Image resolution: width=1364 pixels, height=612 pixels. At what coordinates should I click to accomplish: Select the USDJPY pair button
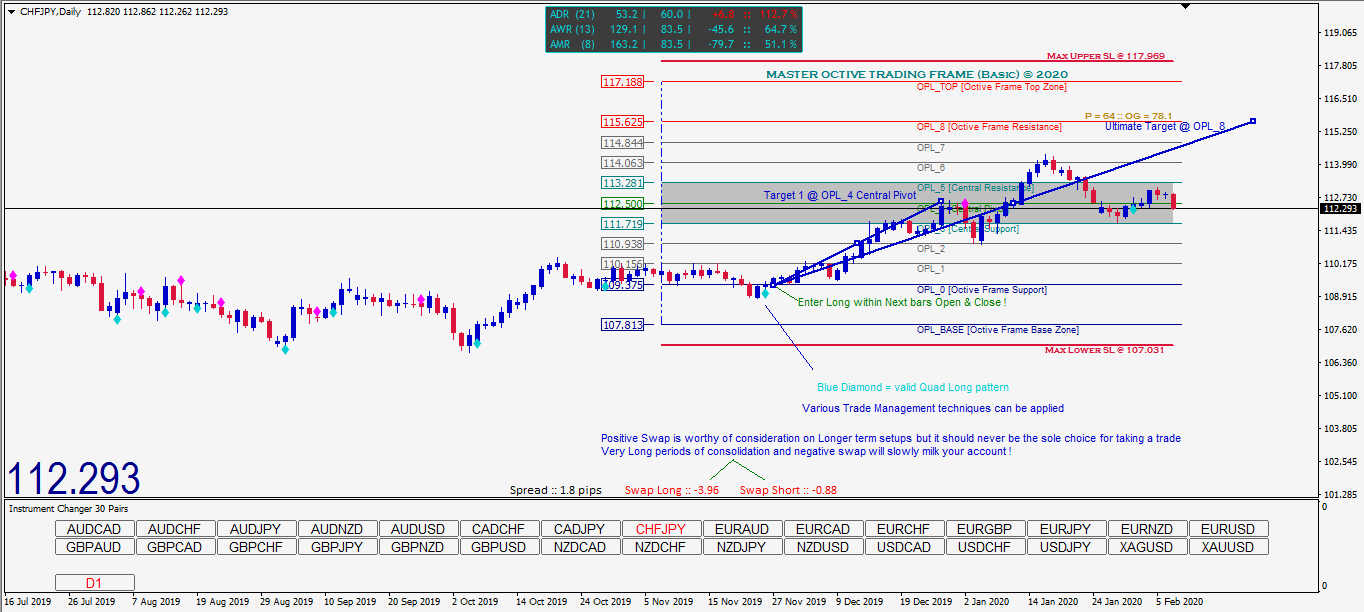click(x=1066, y=547)
